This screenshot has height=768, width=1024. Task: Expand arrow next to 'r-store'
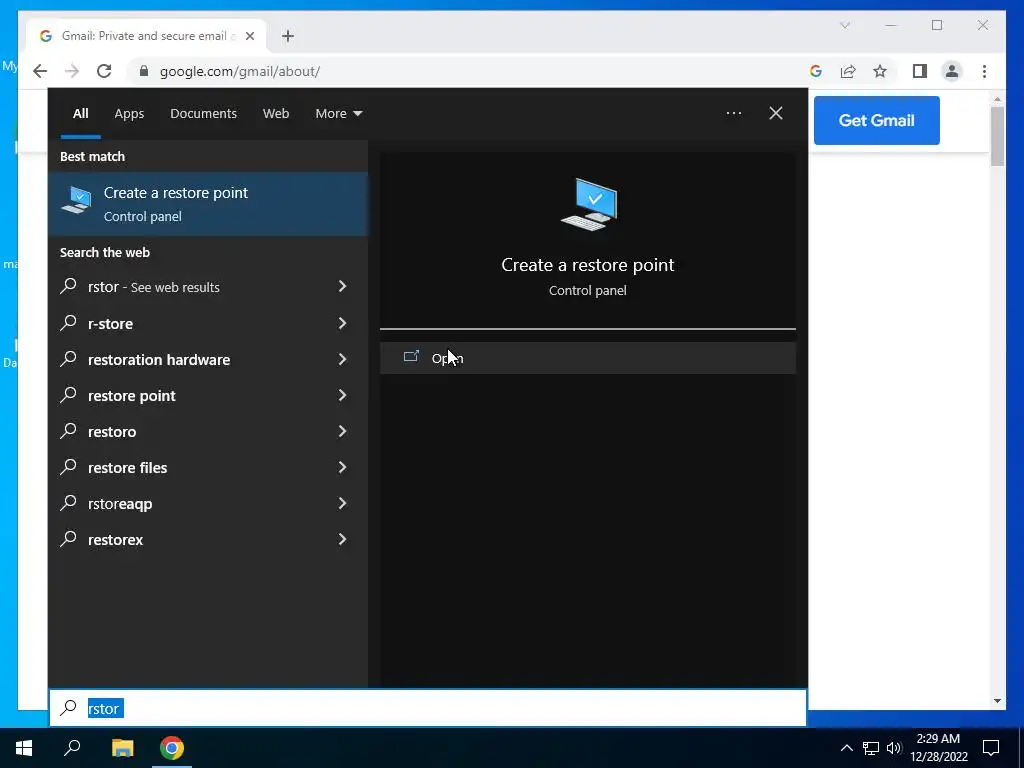pos(342,323)
